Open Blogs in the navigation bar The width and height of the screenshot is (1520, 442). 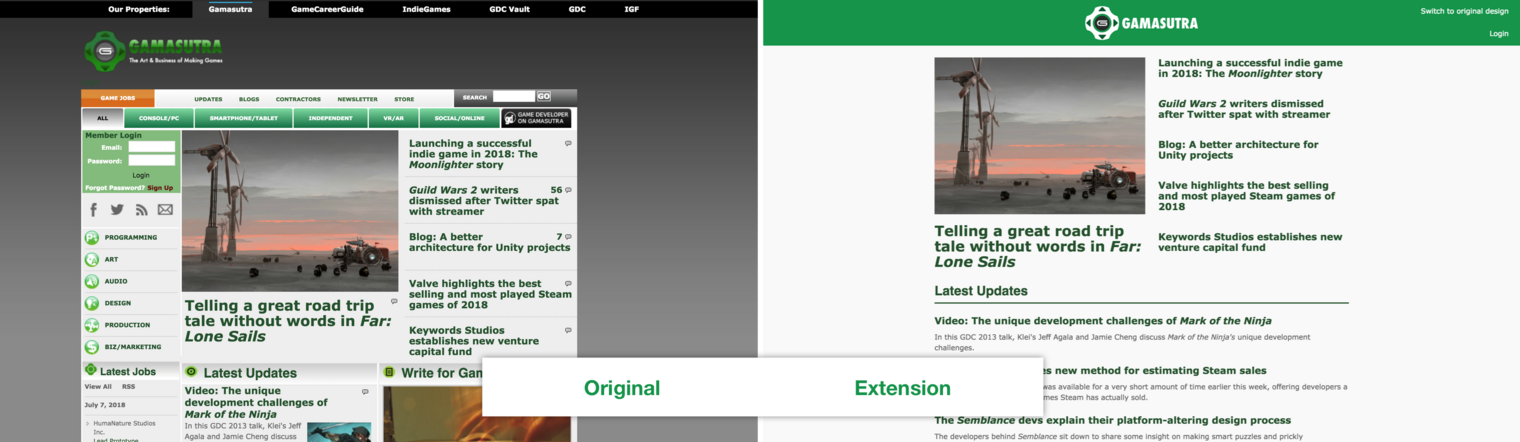pyautogui.click(x=249, y=99)
